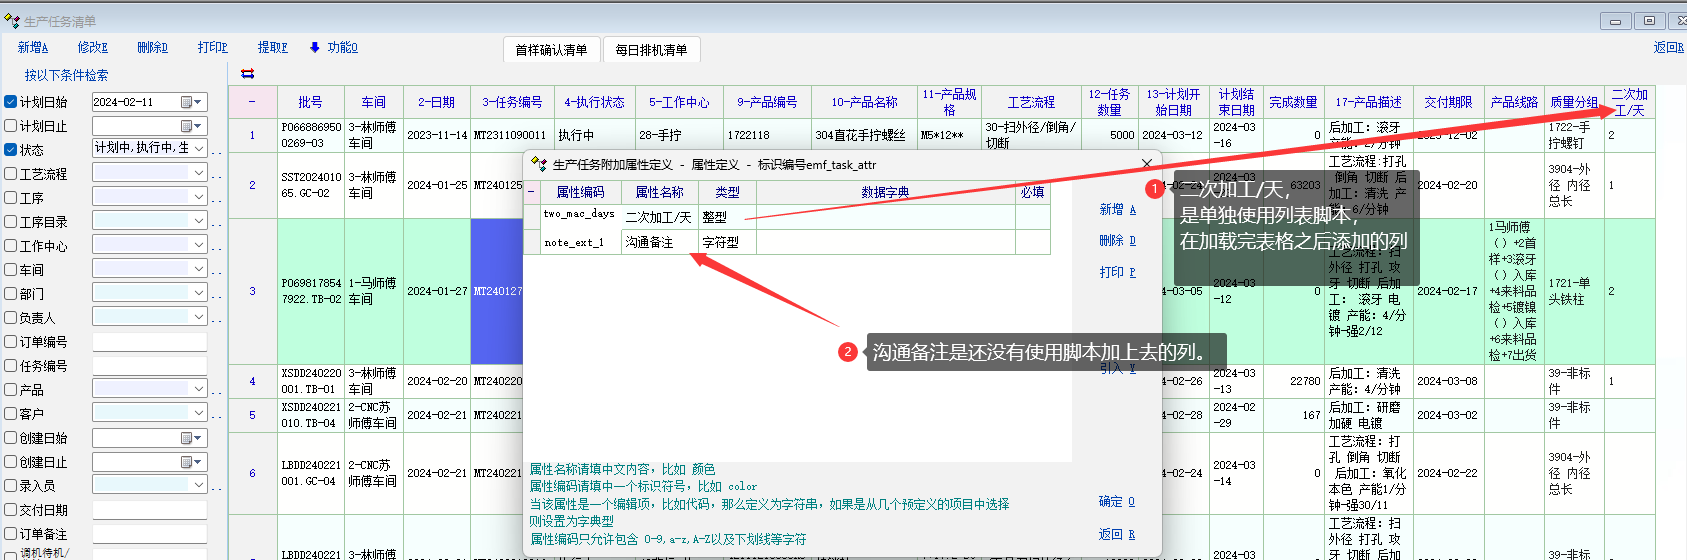Uncheck the 计划日始 checkbox

coord(11,102)
